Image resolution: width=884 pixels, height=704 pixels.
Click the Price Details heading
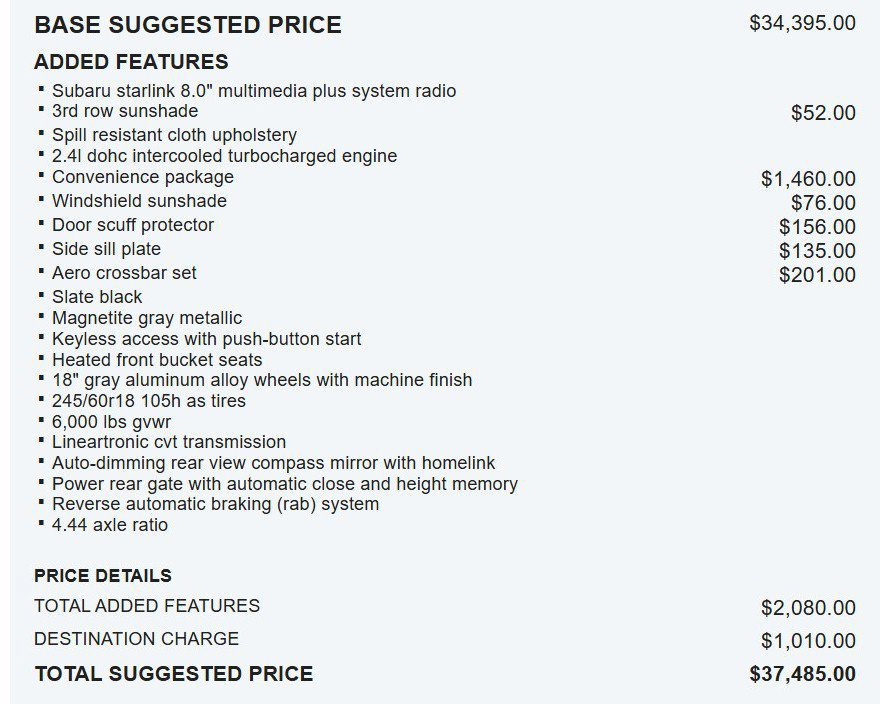(x=103, y=575)
